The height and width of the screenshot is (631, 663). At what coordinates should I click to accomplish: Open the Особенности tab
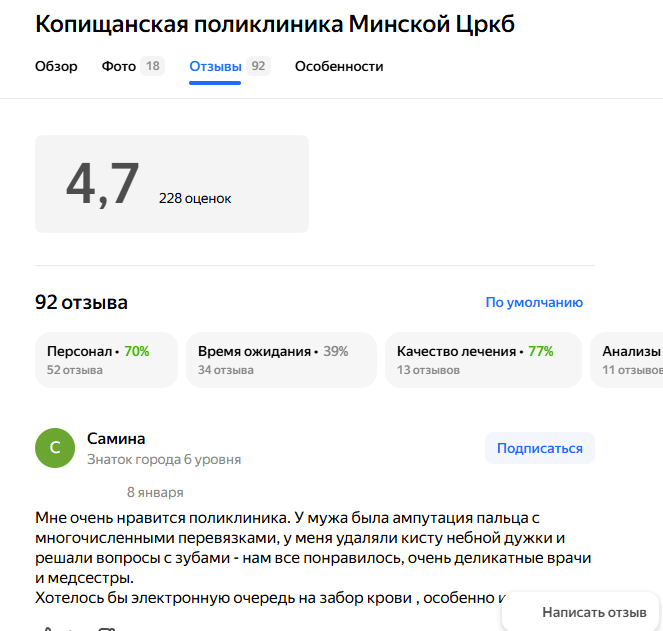point(339,67)
